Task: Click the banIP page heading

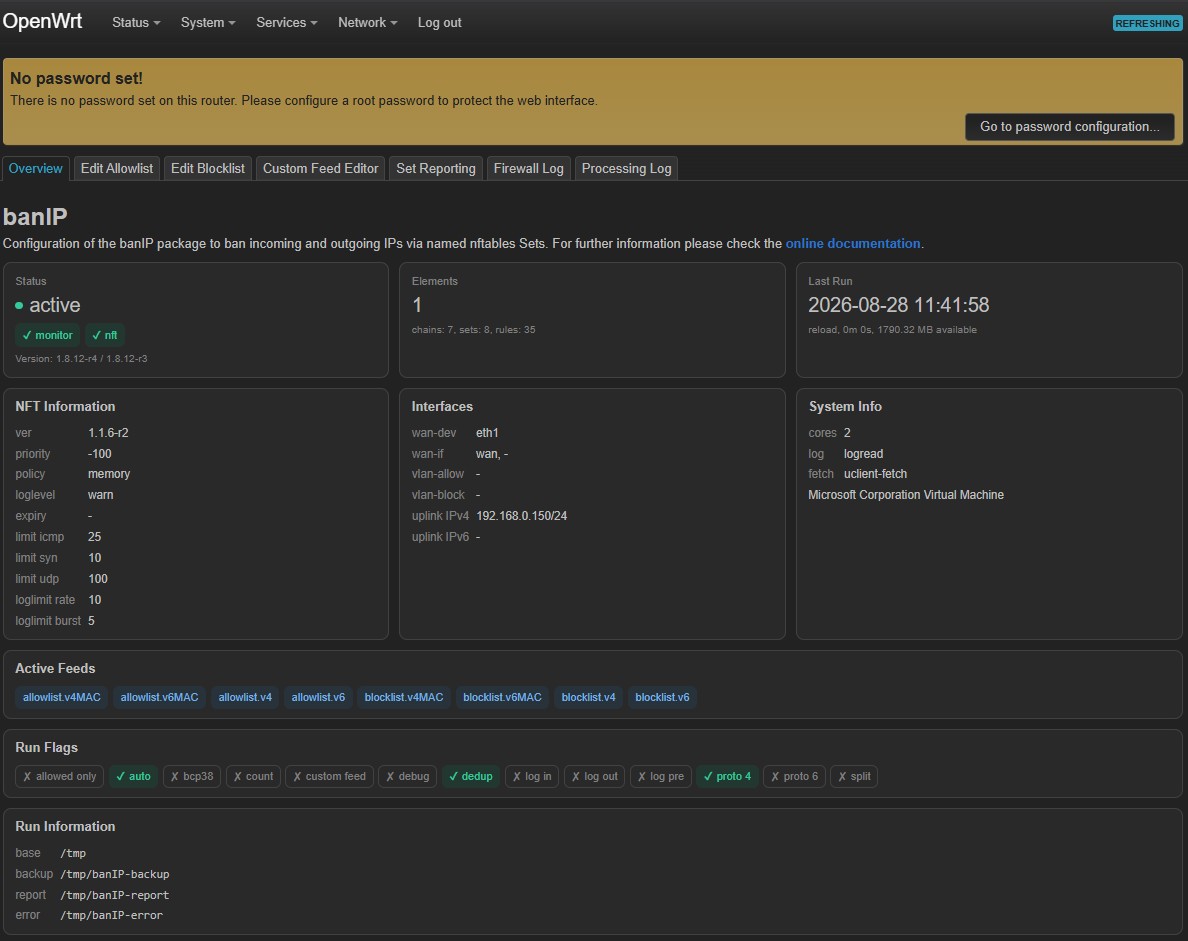Action: click(x=35, y=217)
